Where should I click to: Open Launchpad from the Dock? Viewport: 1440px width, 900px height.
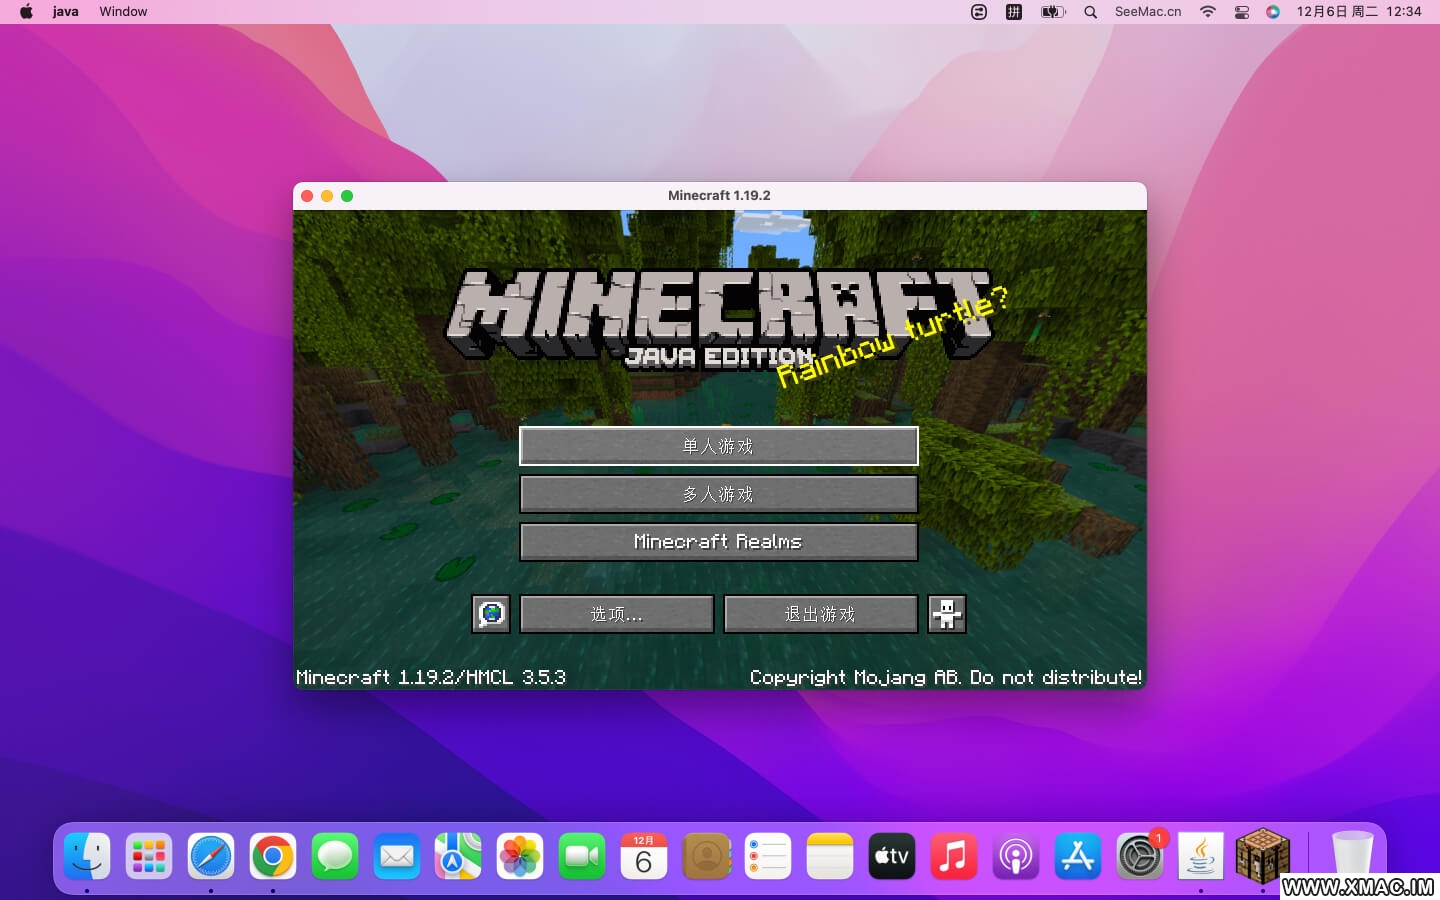(x=149, y=857)
